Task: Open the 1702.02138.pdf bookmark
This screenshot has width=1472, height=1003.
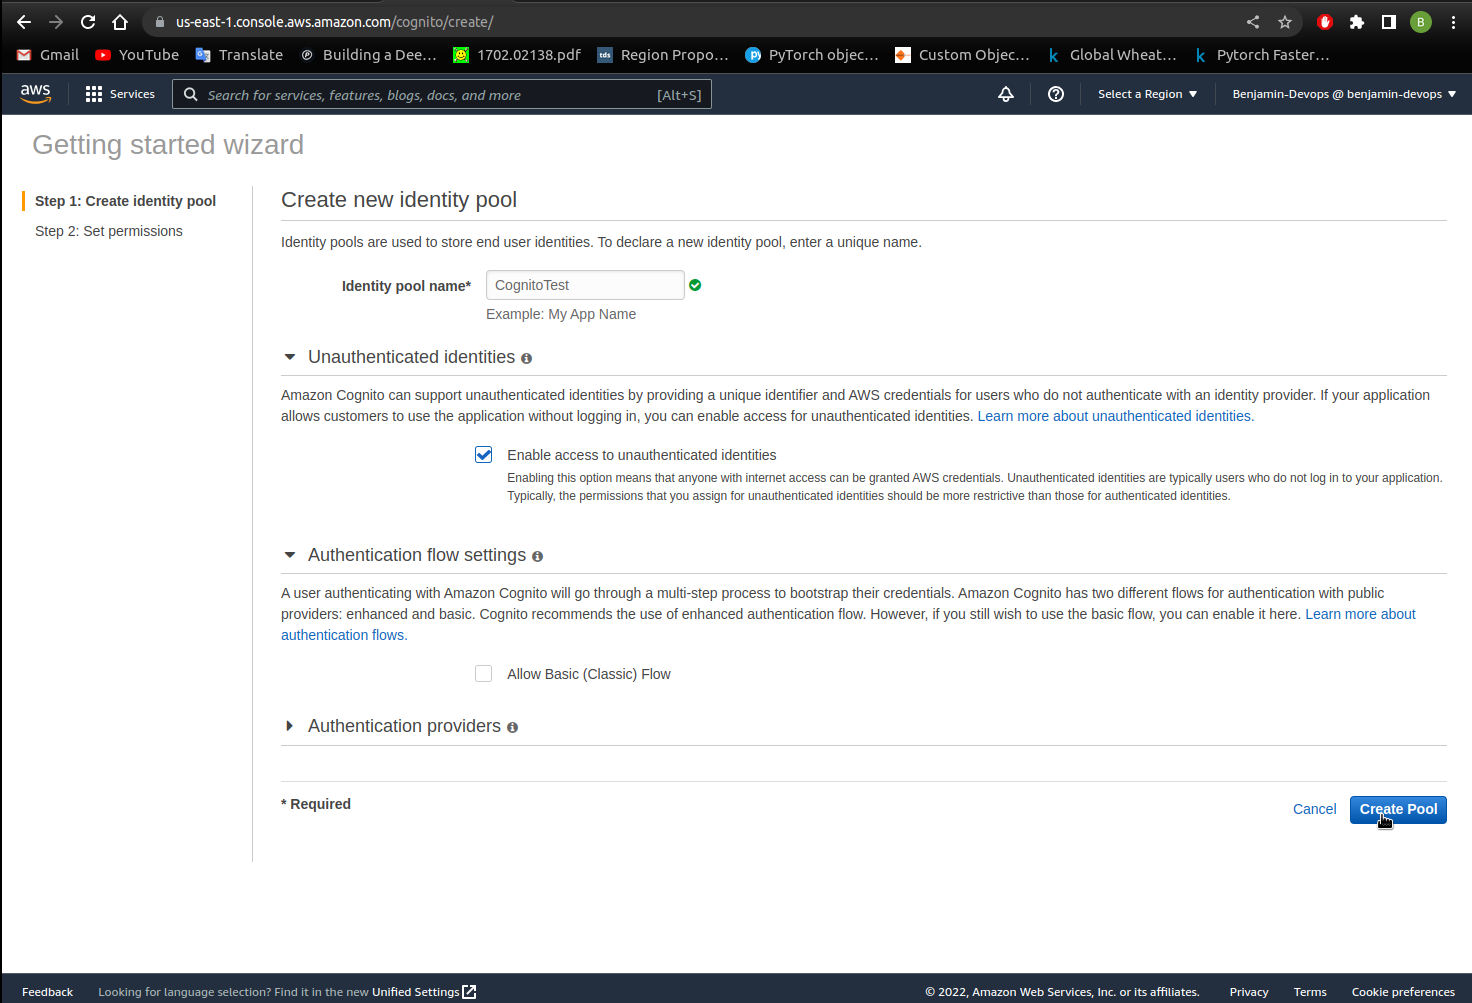Action: [x=517, y=55]
